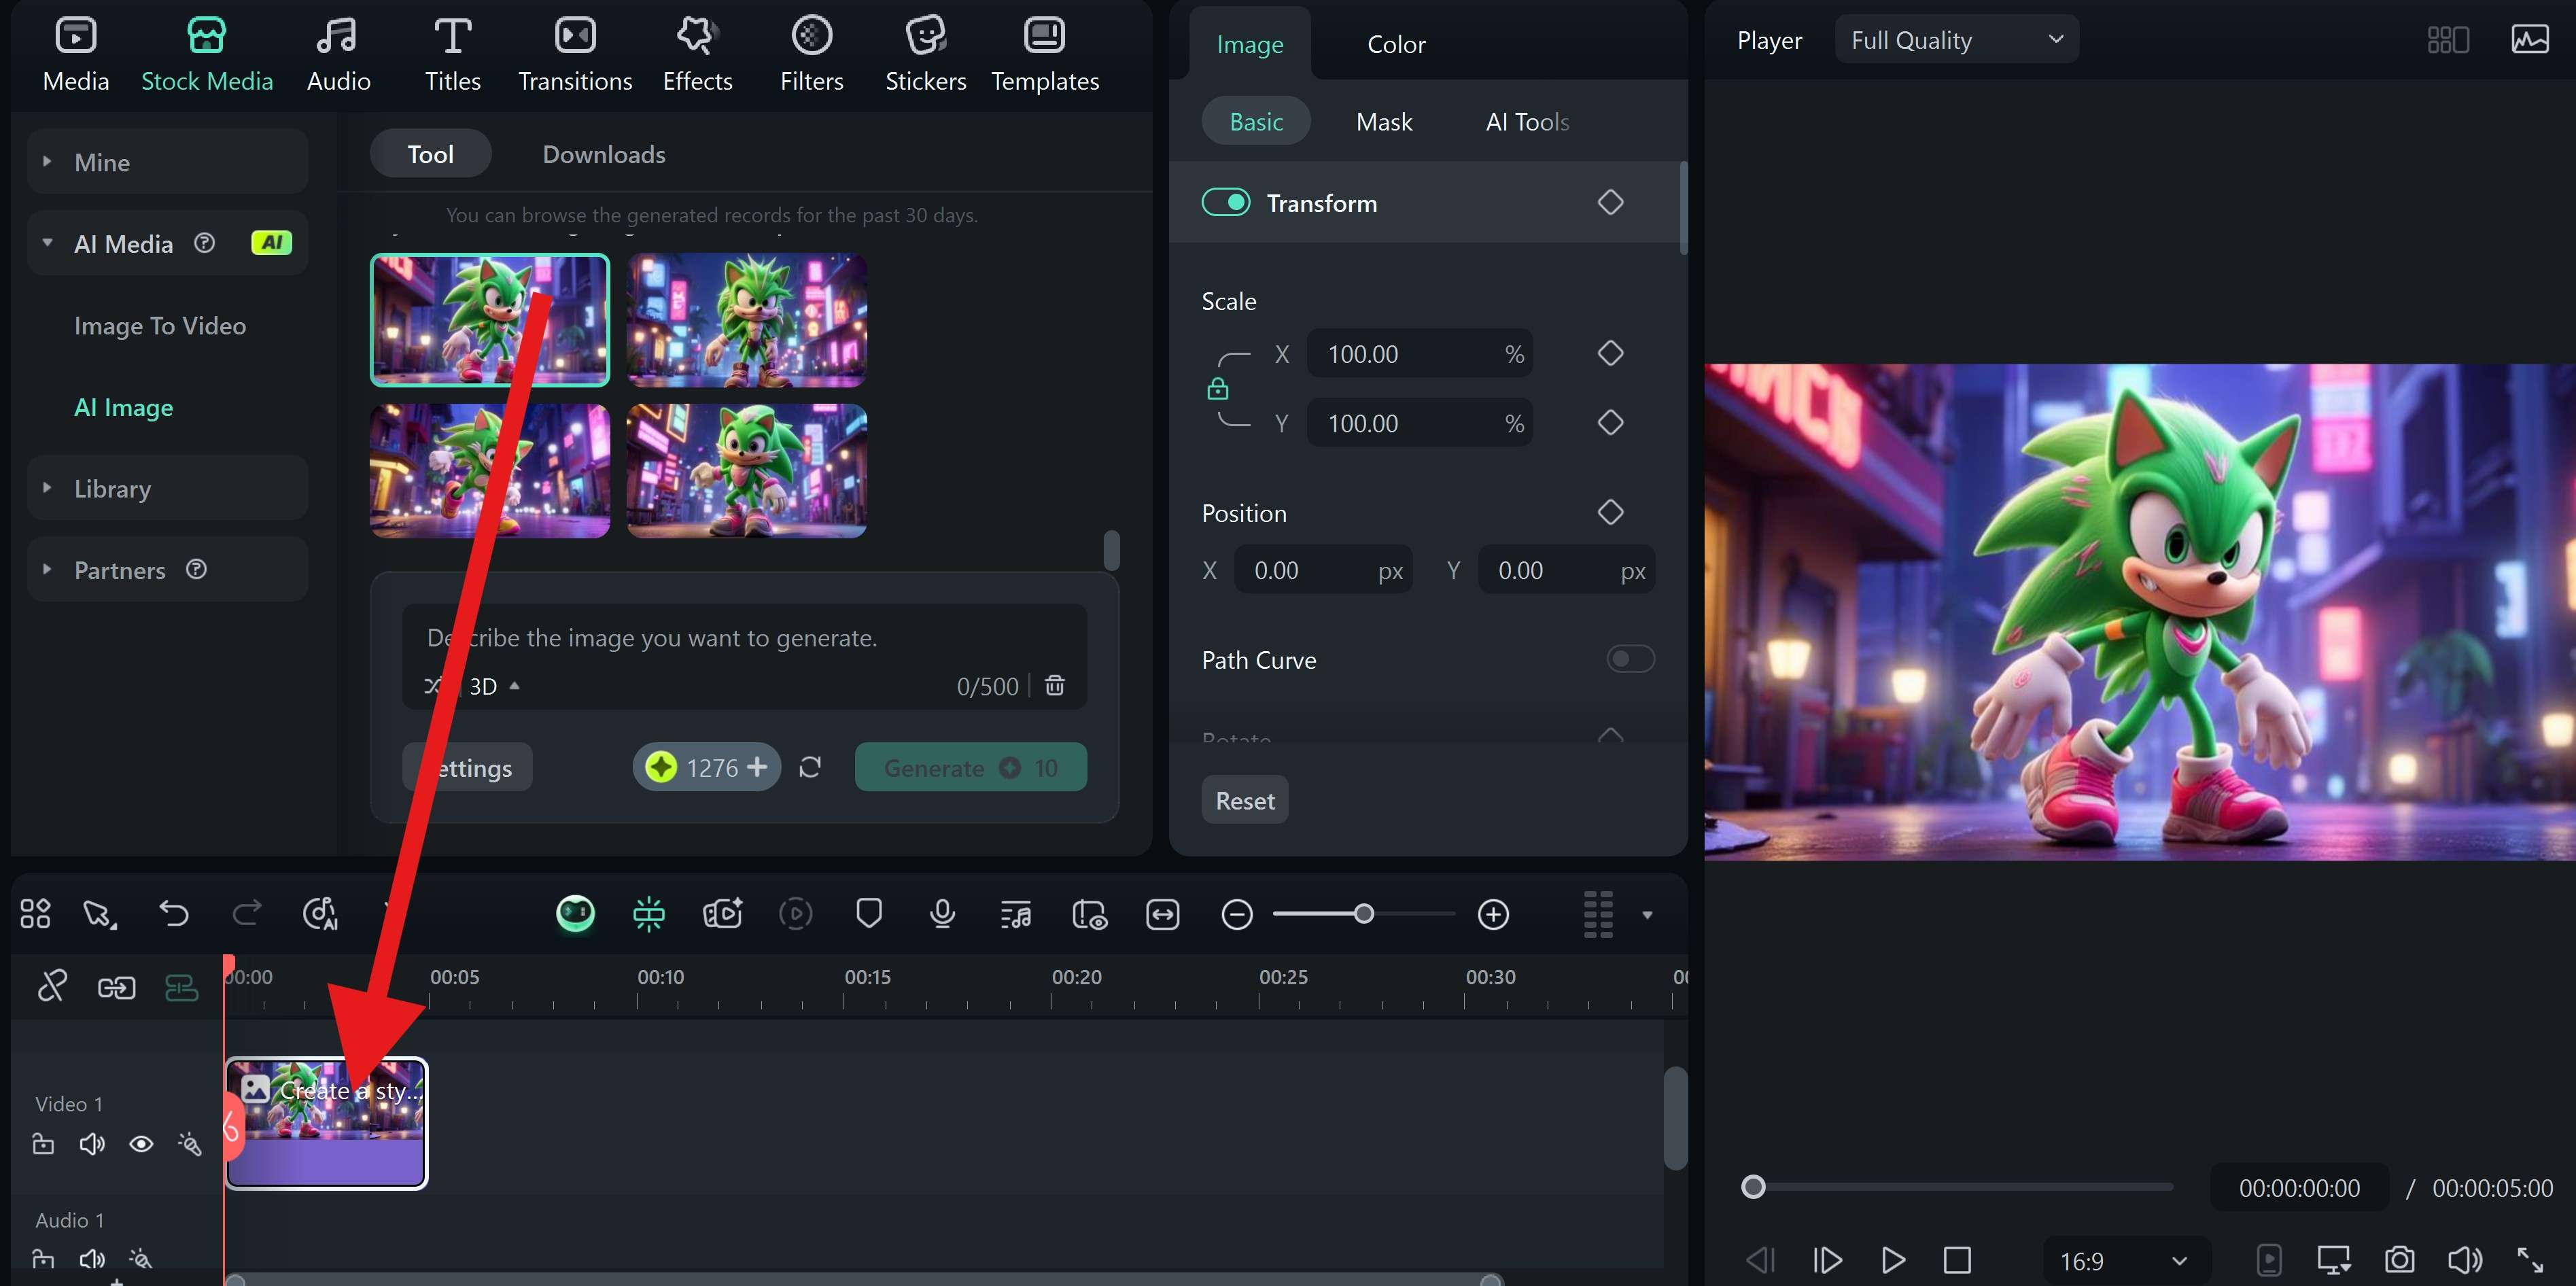Select the bottom-left generated hedgehog thumbnail
Image resolution: width=2576 pixels, height=1286 pixels.
(x=490, y=471)
